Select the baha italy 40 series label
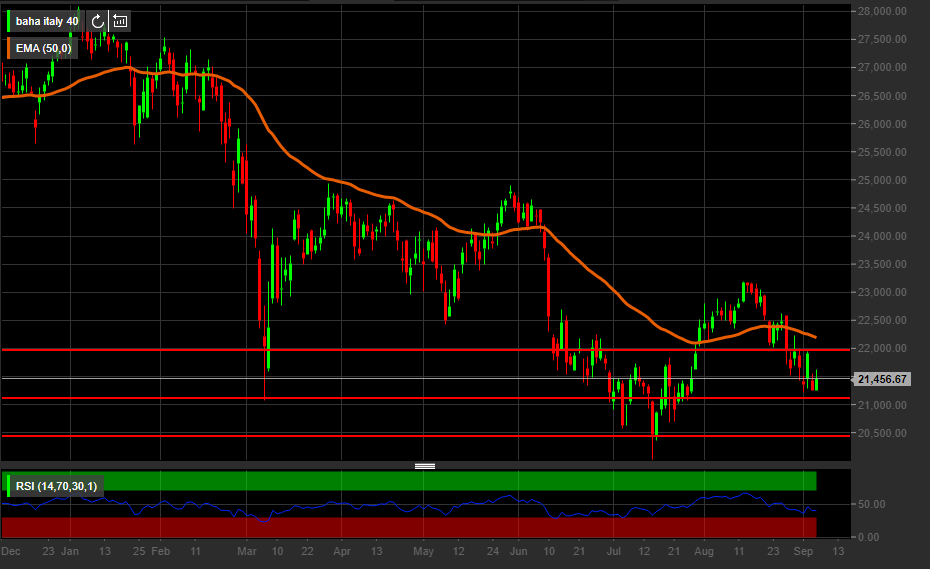Image resolution: width=930 pixels, height=569 pixels. click(47, 21)
